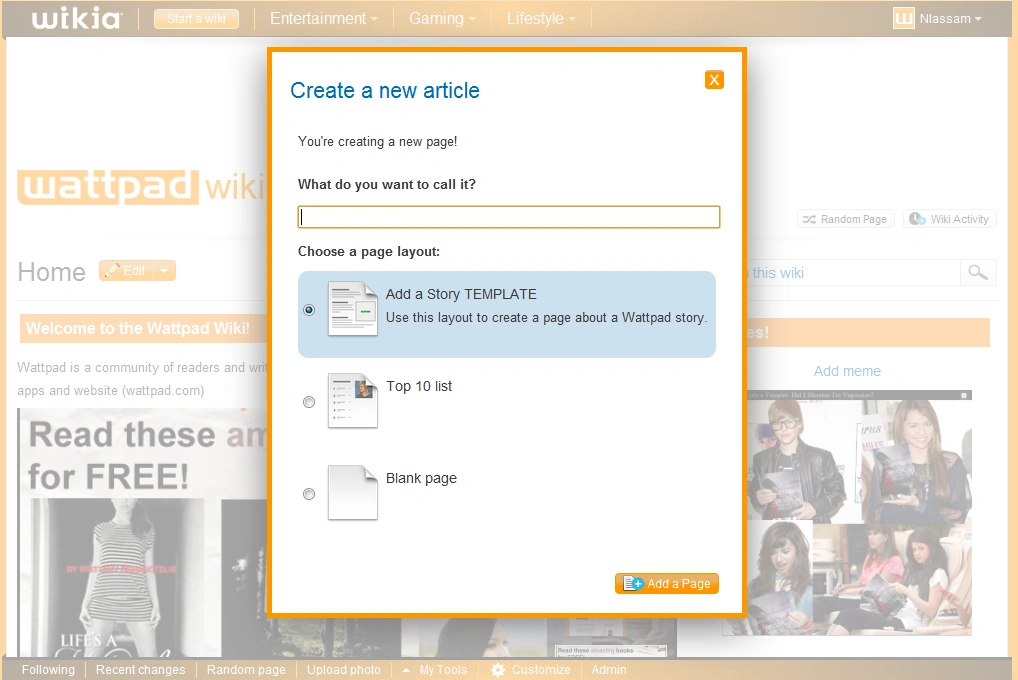Click the article title input field
The width and height of the screenshot is (1018, 680).
point(508,216)
